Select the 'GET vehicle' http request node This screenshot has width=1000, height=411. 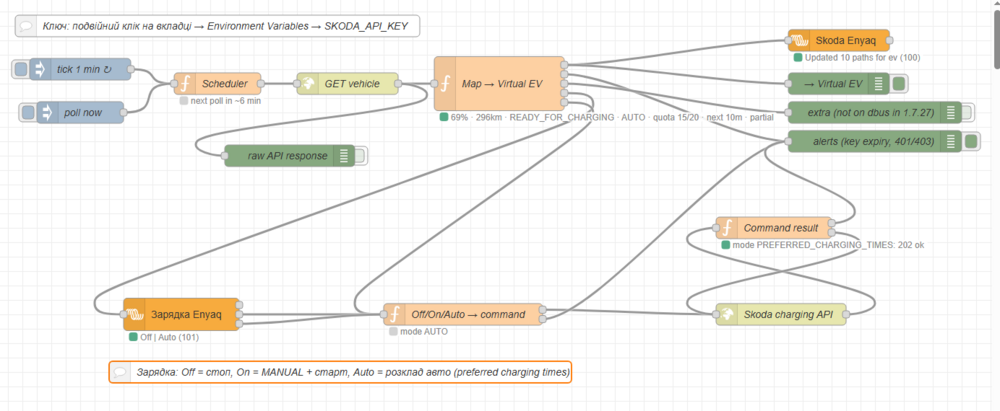(x=348, y=84)
